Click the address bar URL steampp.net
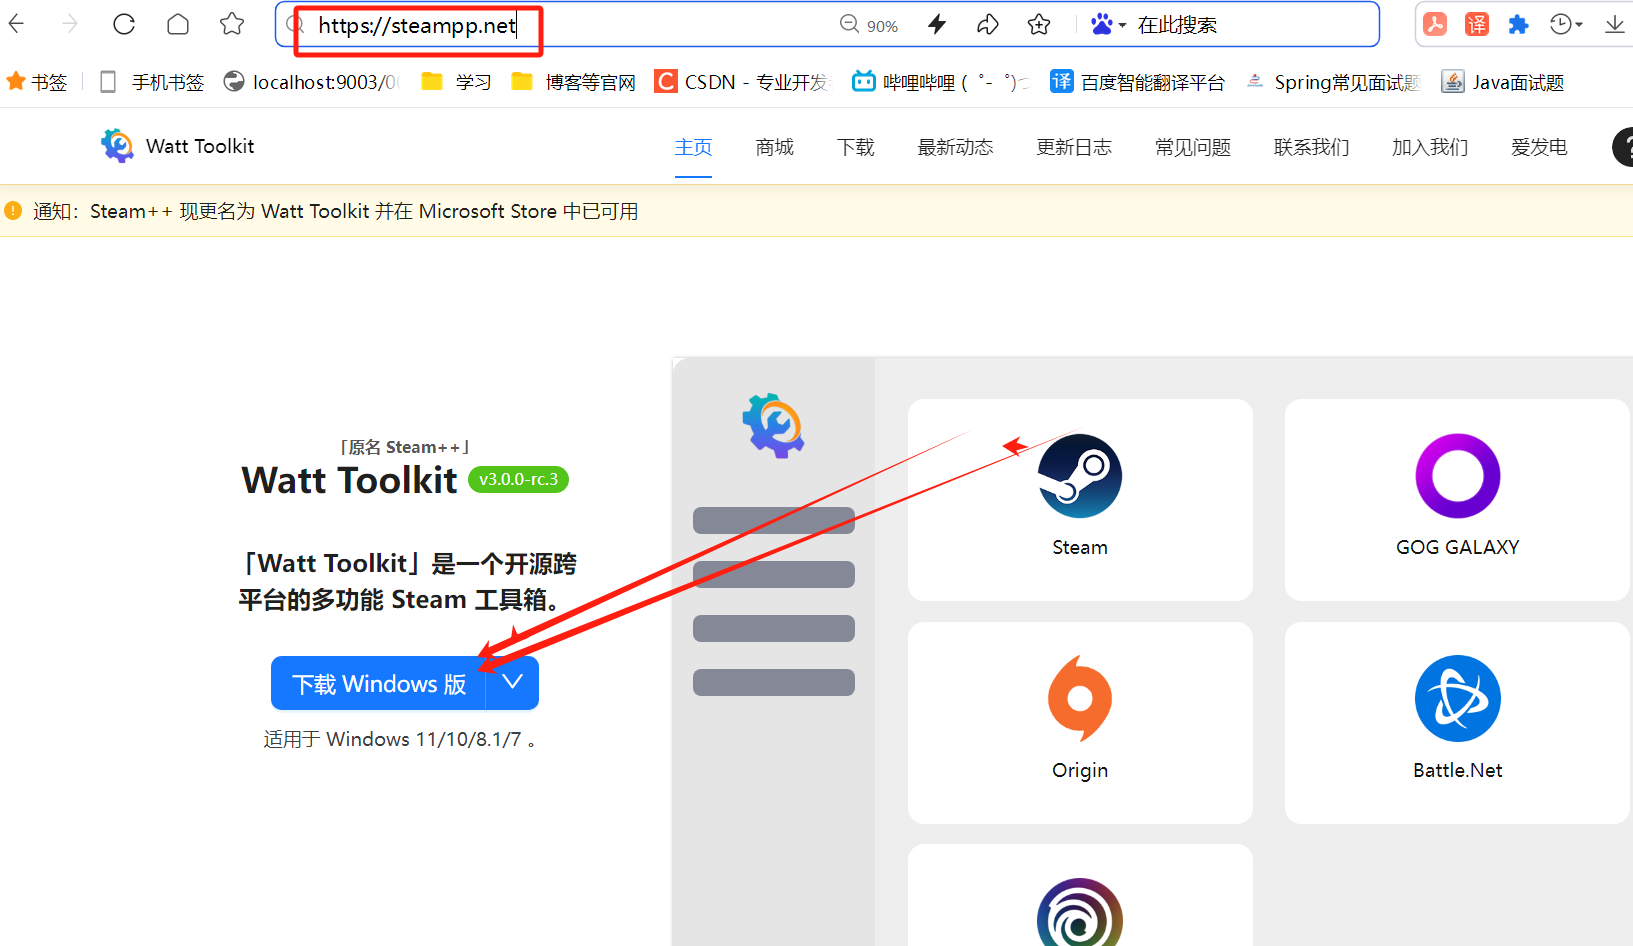 click(417, 26)
